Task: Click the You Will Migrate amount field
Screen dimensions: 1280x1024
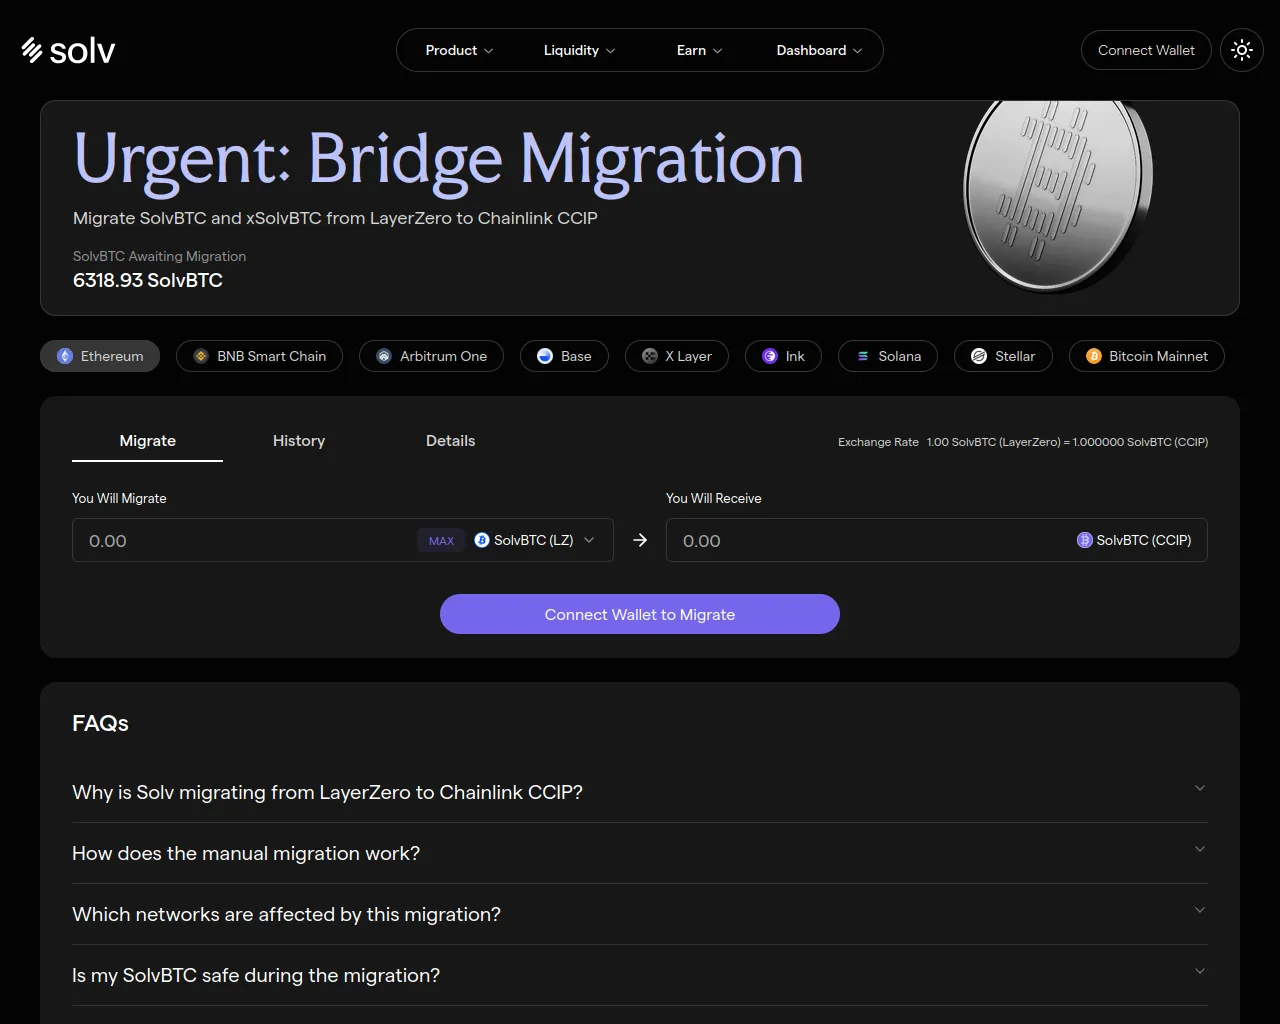Action: click(x=343, y=540)
